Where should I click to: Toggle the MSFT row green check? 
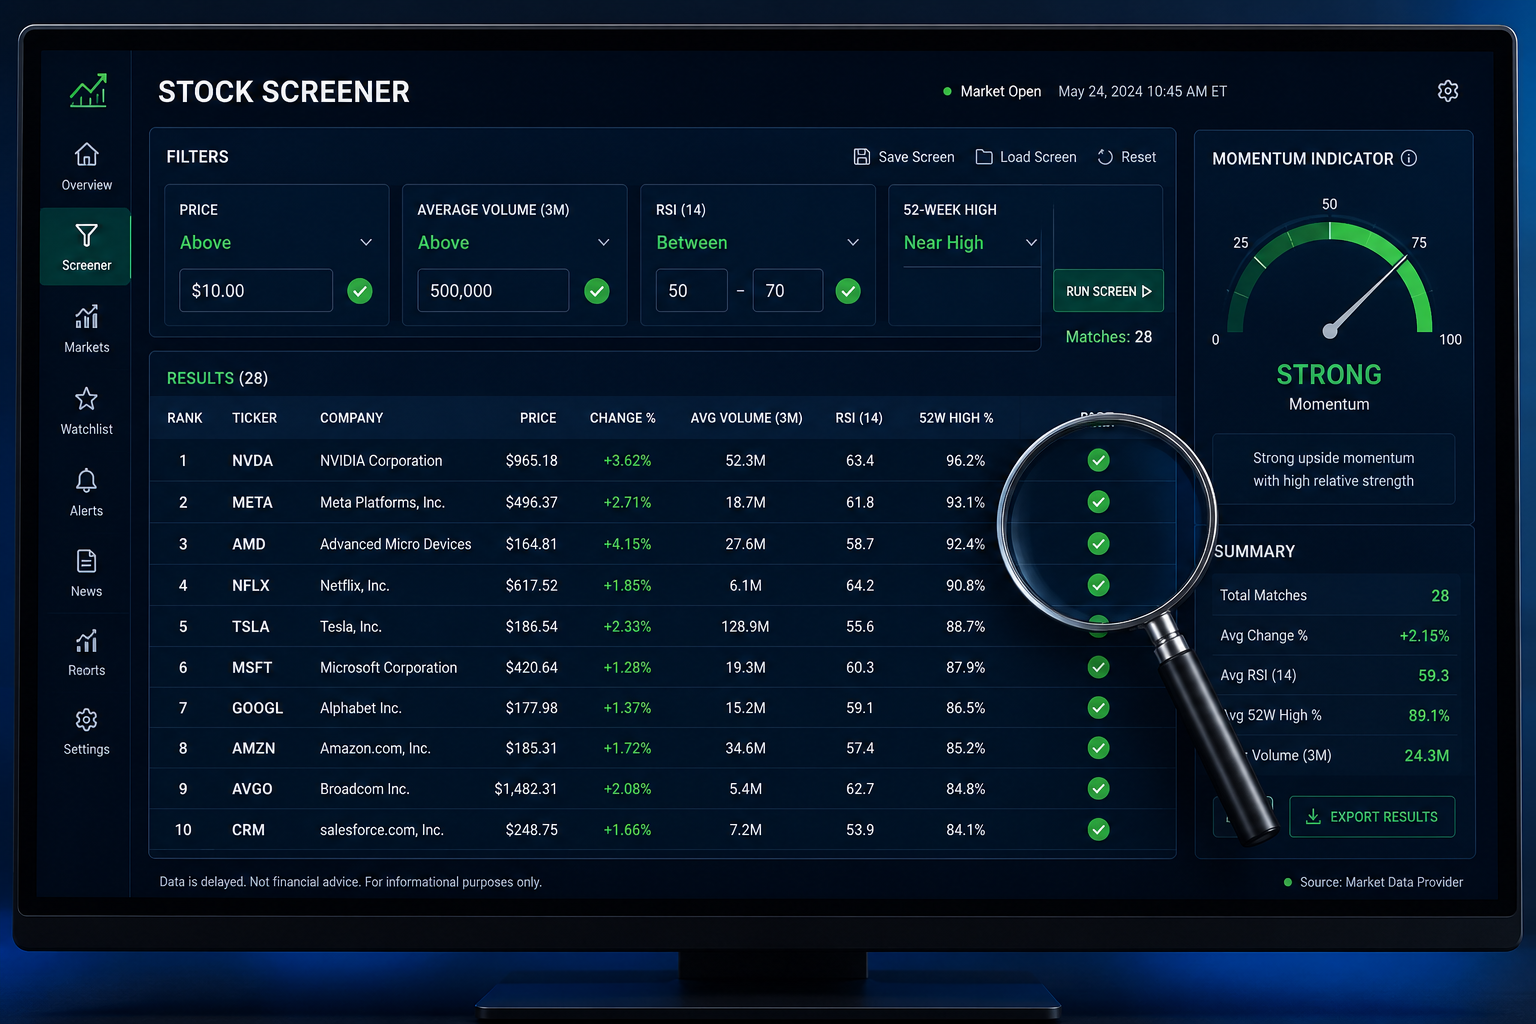click(x=1098, y=667)
